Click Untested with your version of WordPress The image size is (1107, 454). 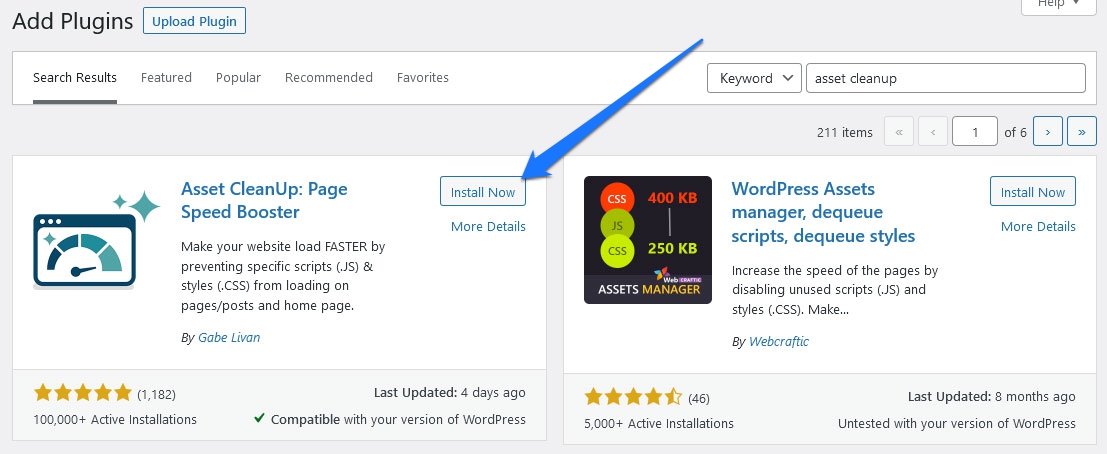pyautogui.click(x=957, y=424)
